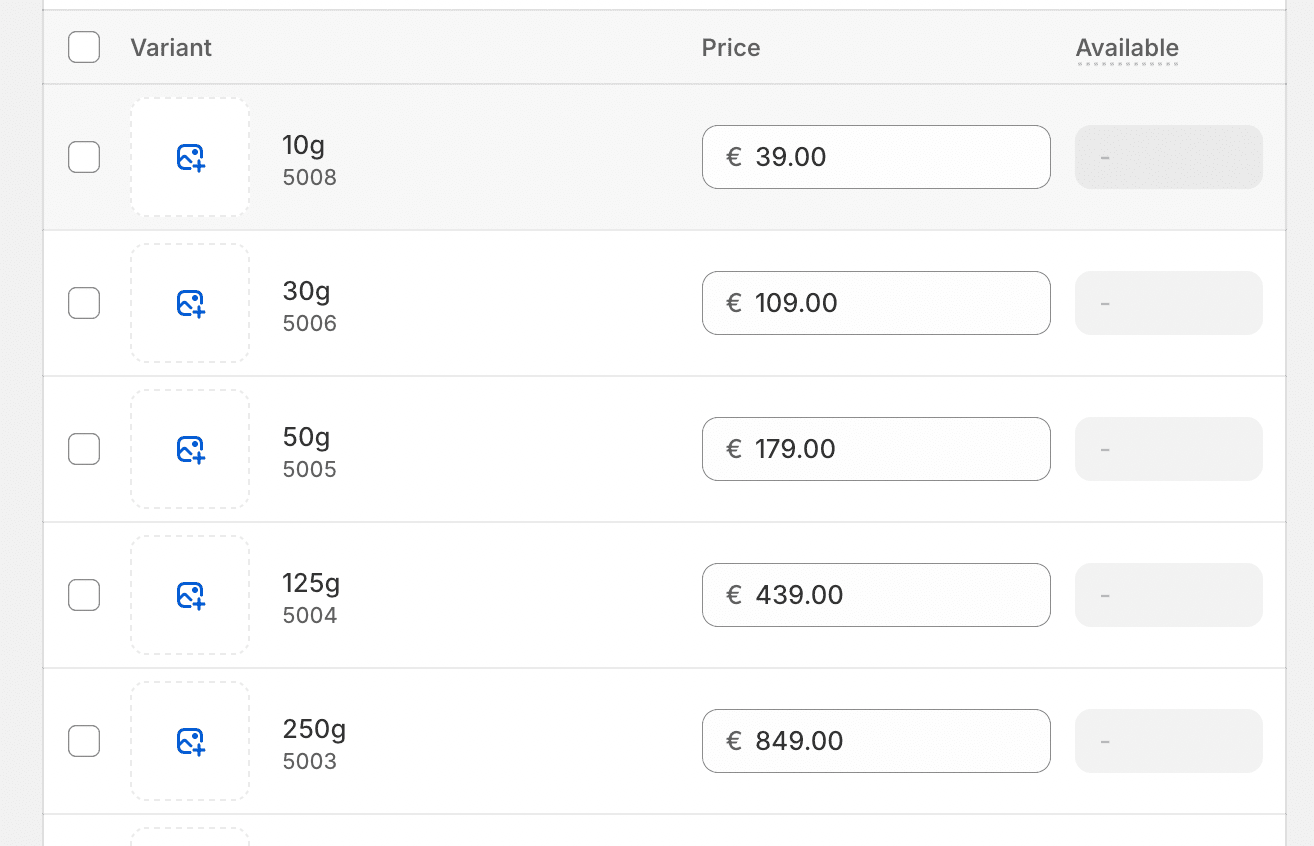The image size is (1314, 846).
Task: Check the 10g variant checkbox
Action: pos(84,157)
